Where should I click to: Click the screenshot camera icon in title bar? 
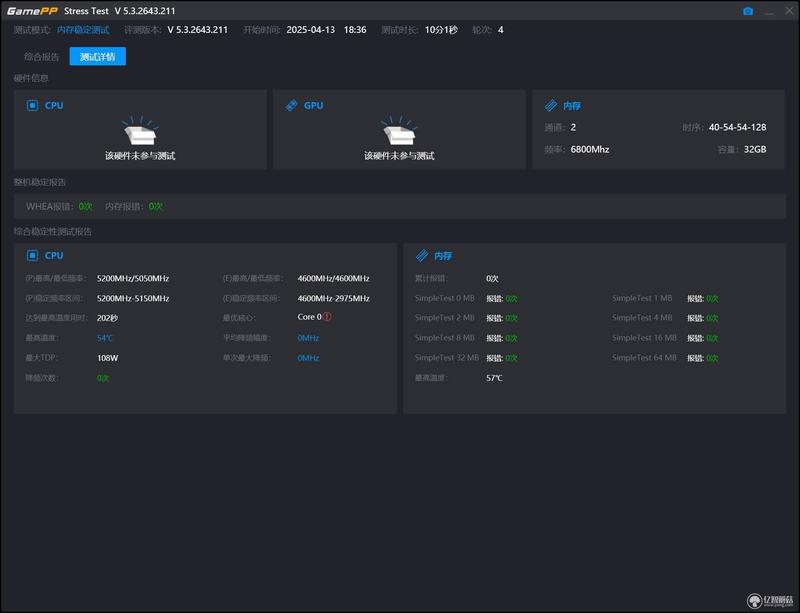point(748,11)
